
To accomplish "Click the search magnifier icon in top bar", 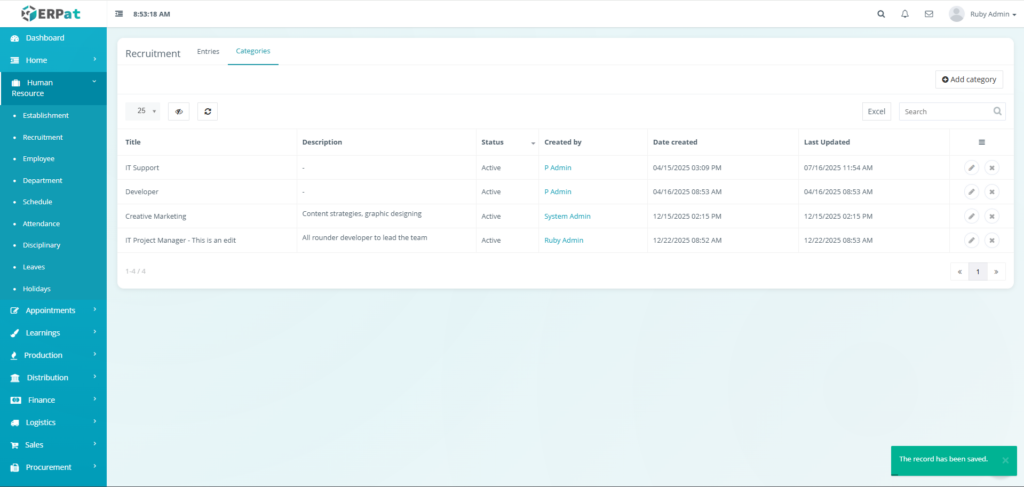I will 881,14.
